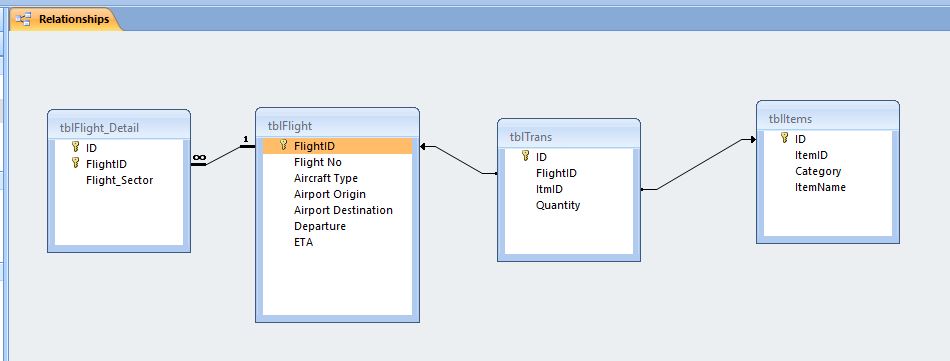Select the Flight_Sector field
Image resolution: width=950 pixels, height=361 pixels.
(x=119, y=180)
